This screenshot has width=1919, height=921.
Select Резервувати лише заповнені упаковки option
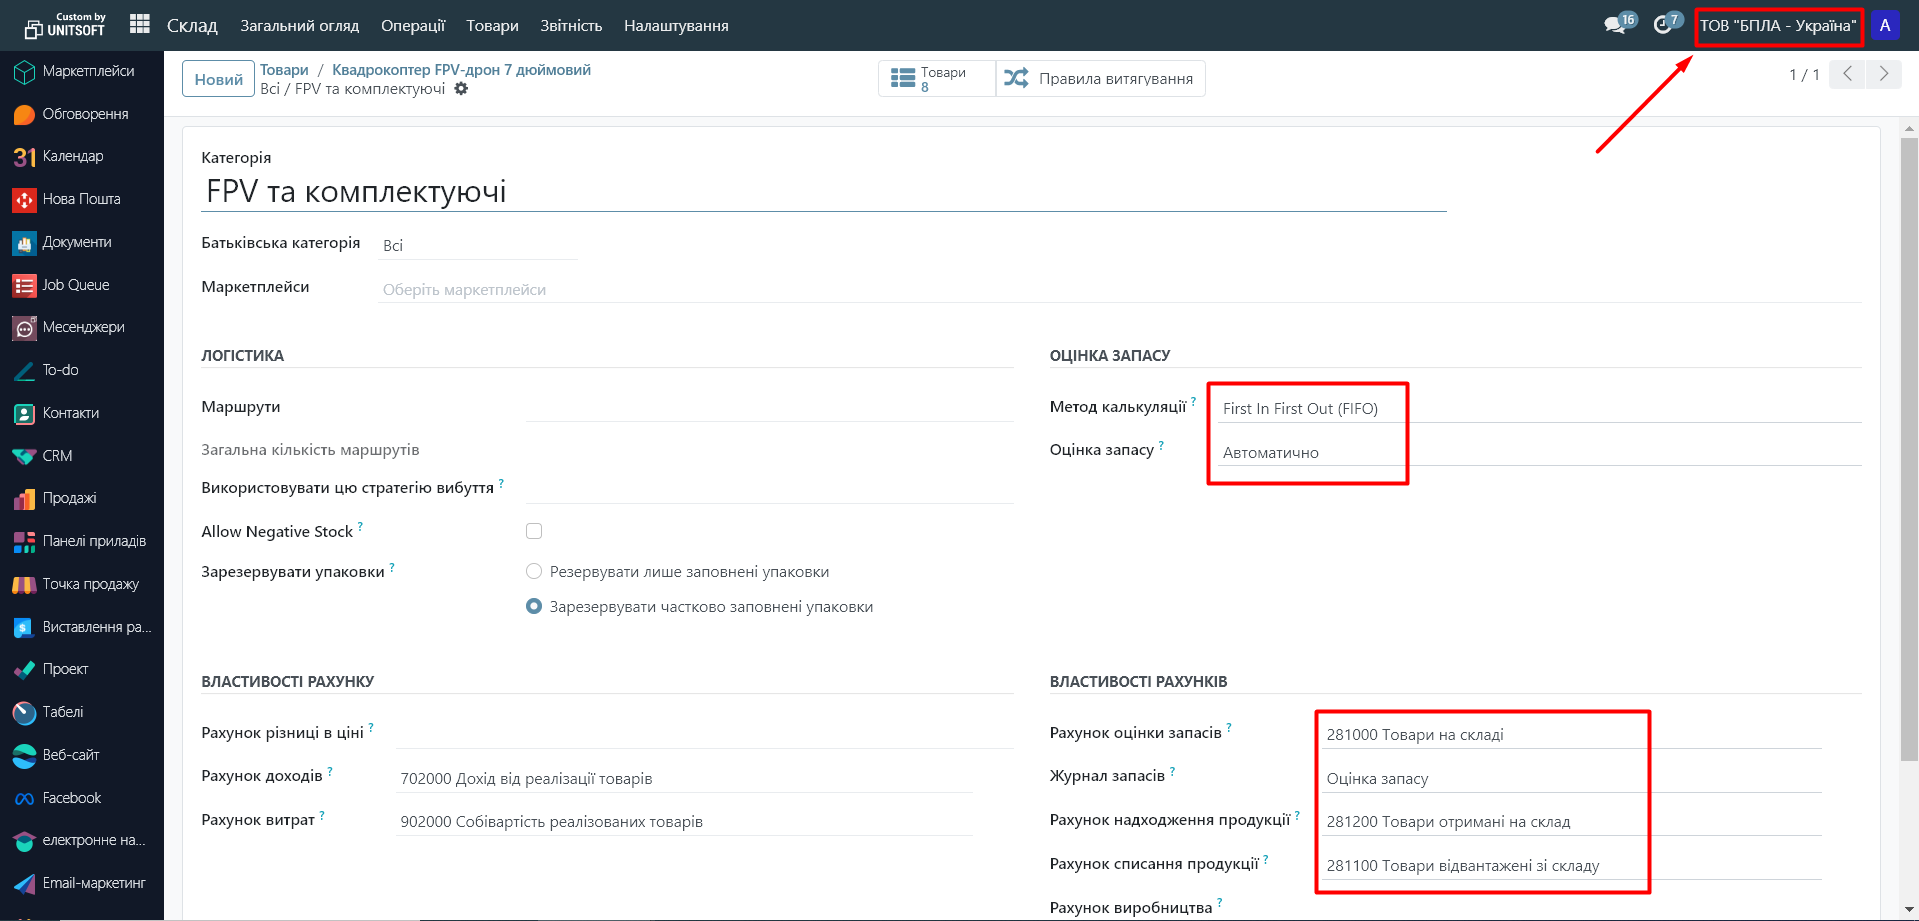pyautogui.click(x=534, y=571)
